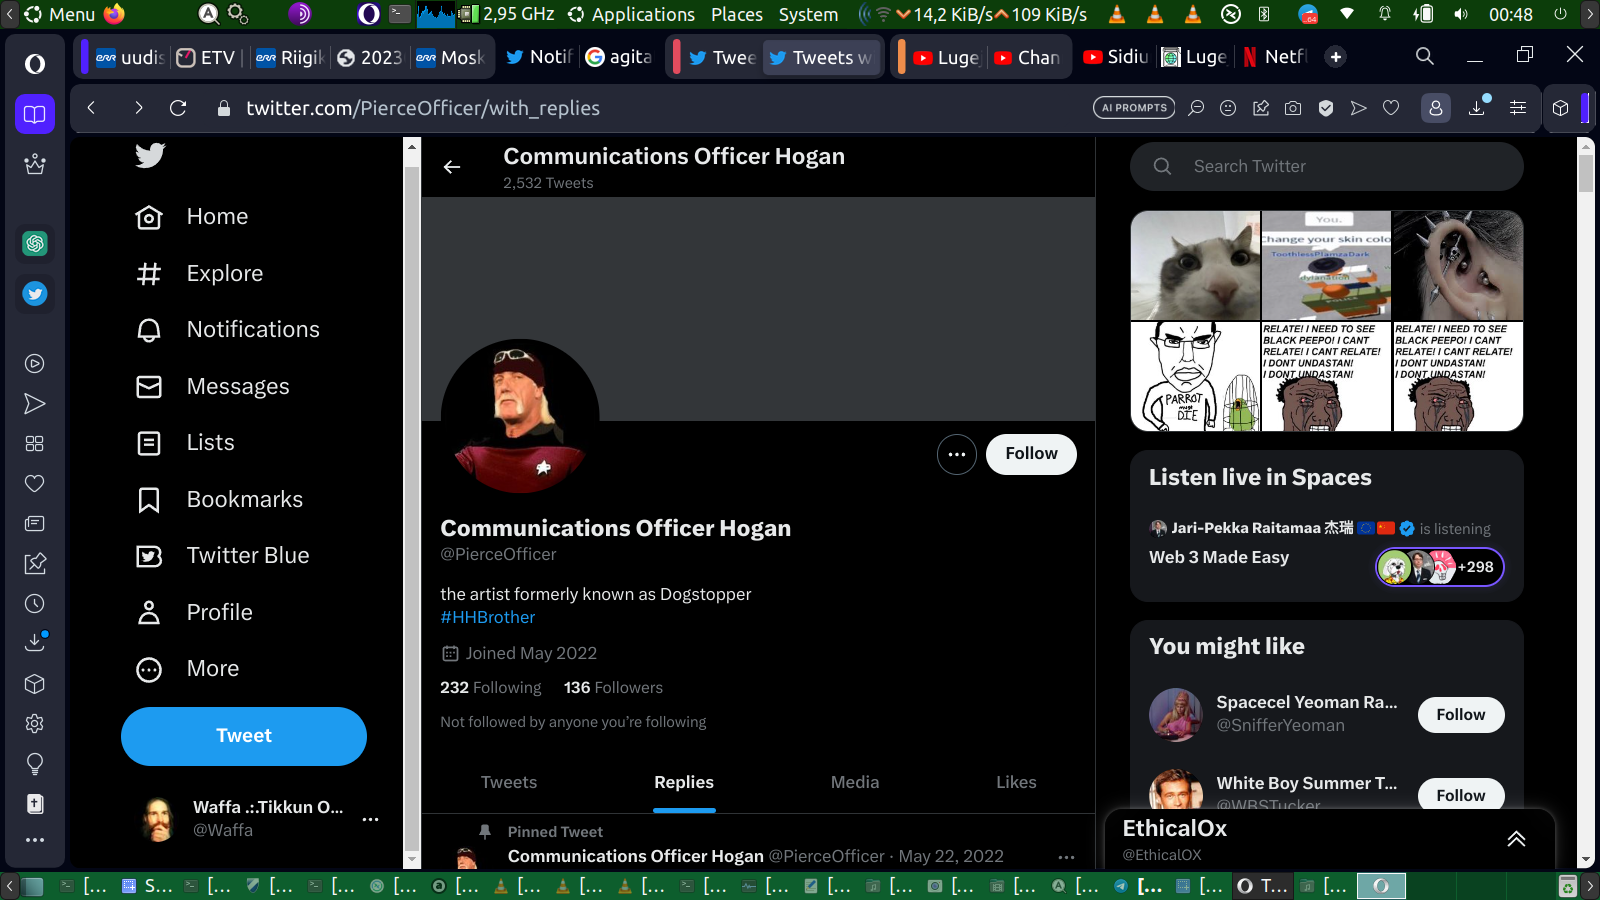
Task: Switch to the Media tab
Action: tap(854, 782)
